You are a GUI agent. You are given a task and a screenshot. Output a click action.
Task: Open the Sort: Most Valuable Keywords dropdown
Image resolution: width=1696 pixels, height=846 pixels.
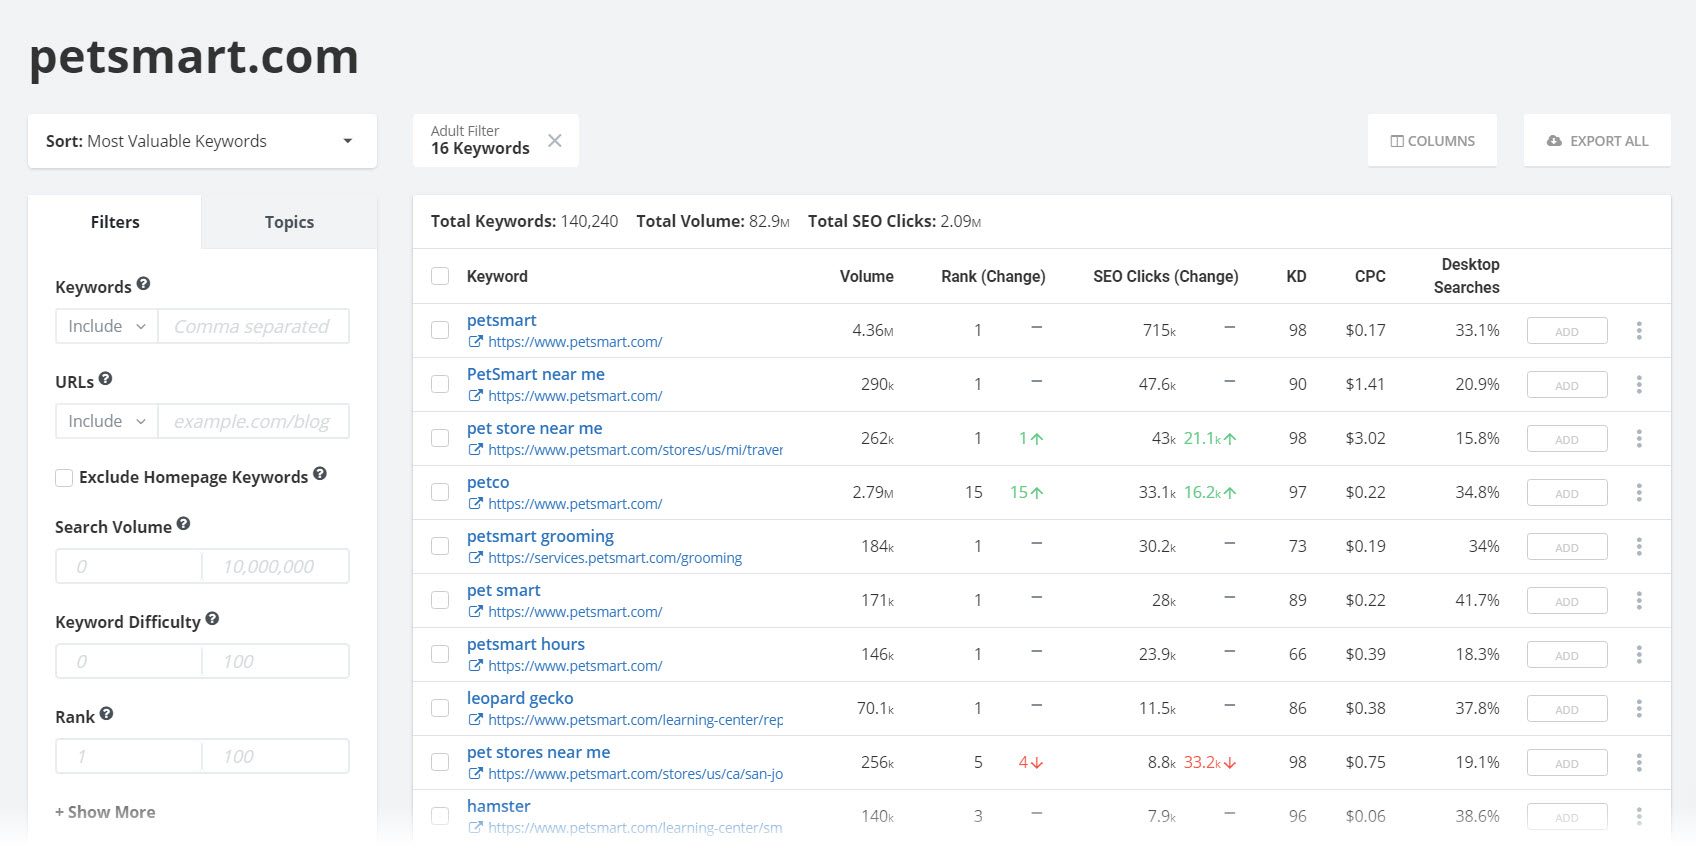point(202,141)
